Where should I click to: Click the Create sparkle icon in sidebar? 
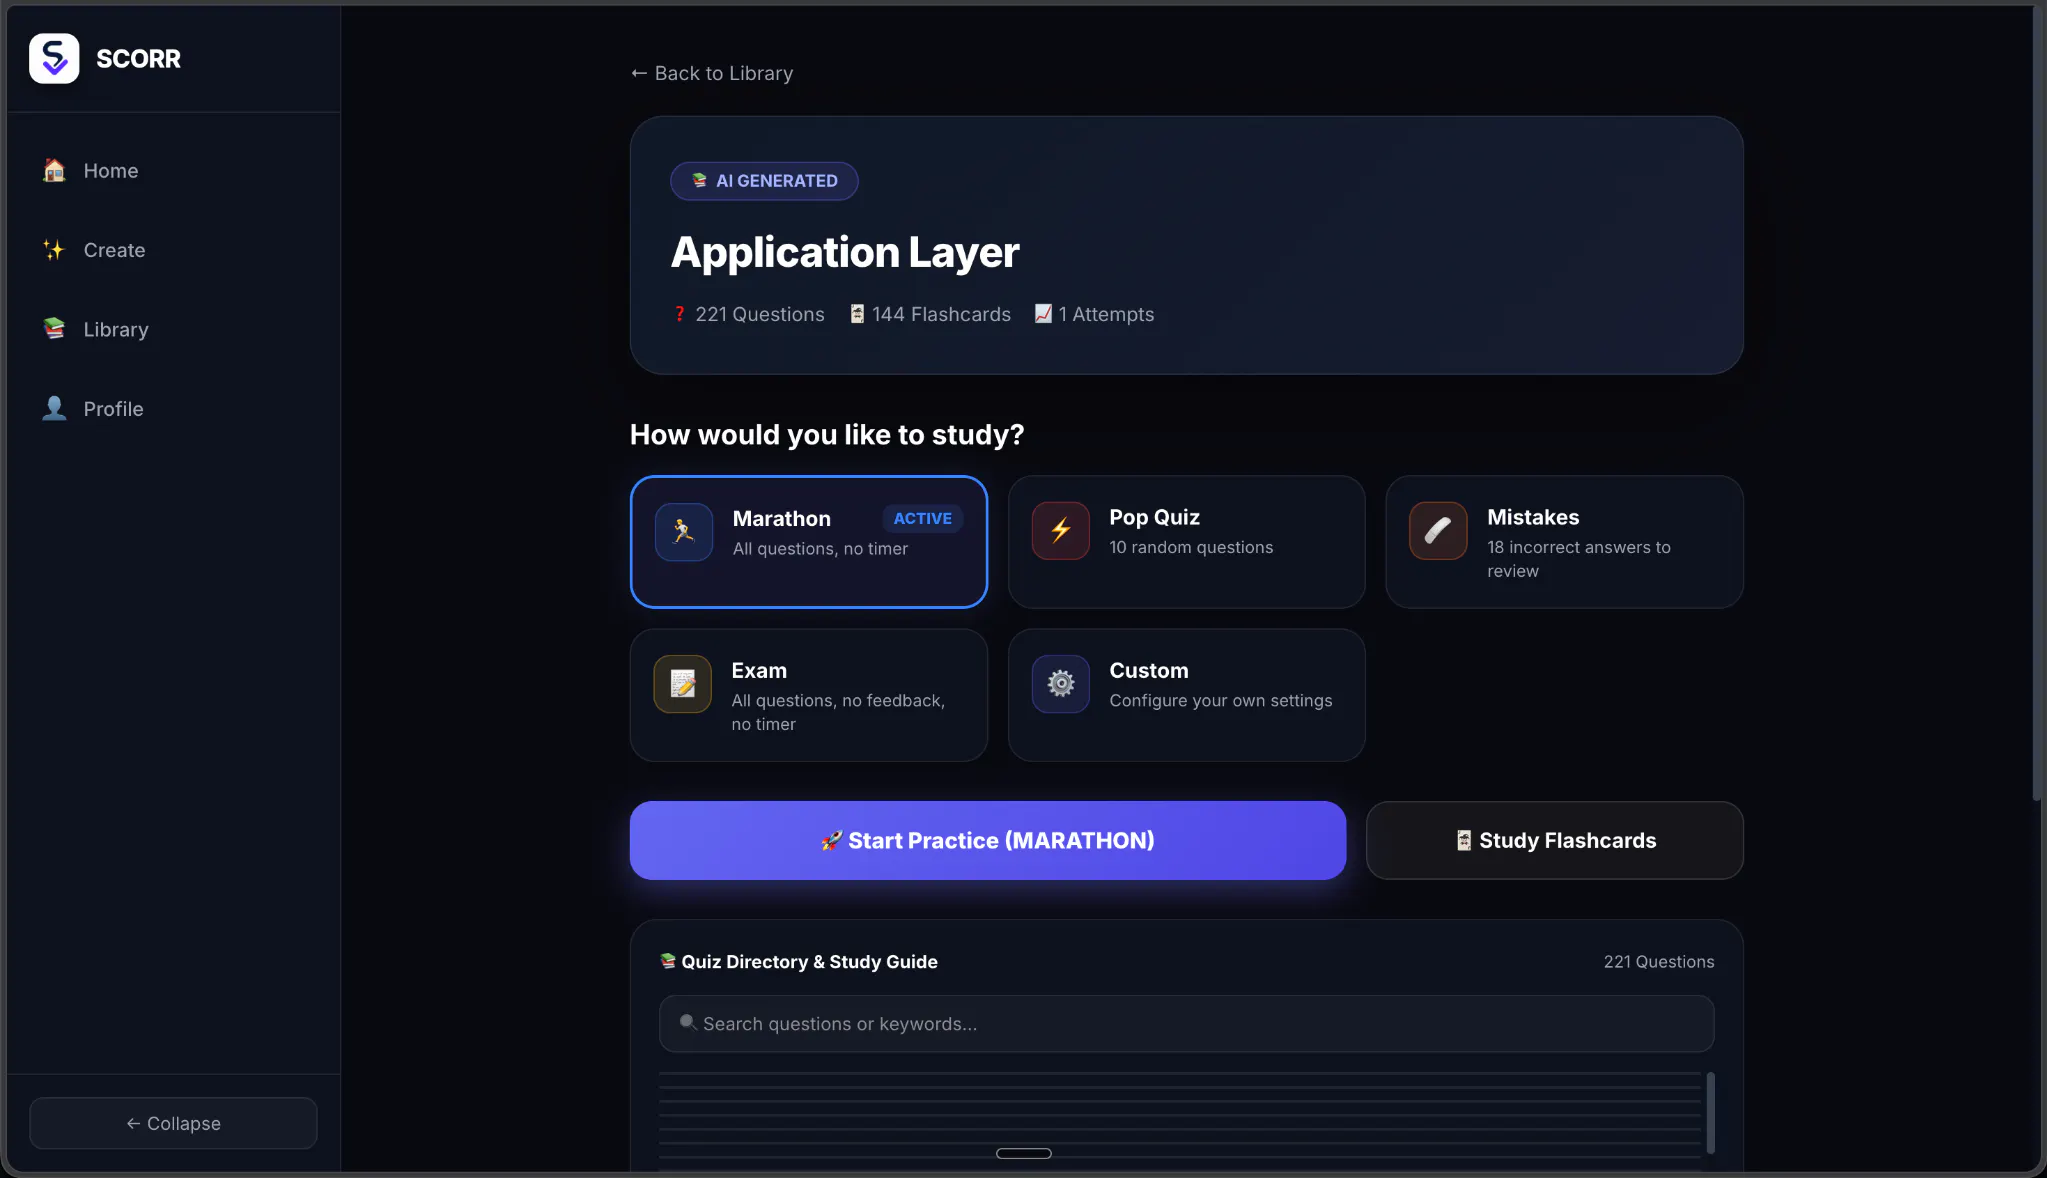54,250
